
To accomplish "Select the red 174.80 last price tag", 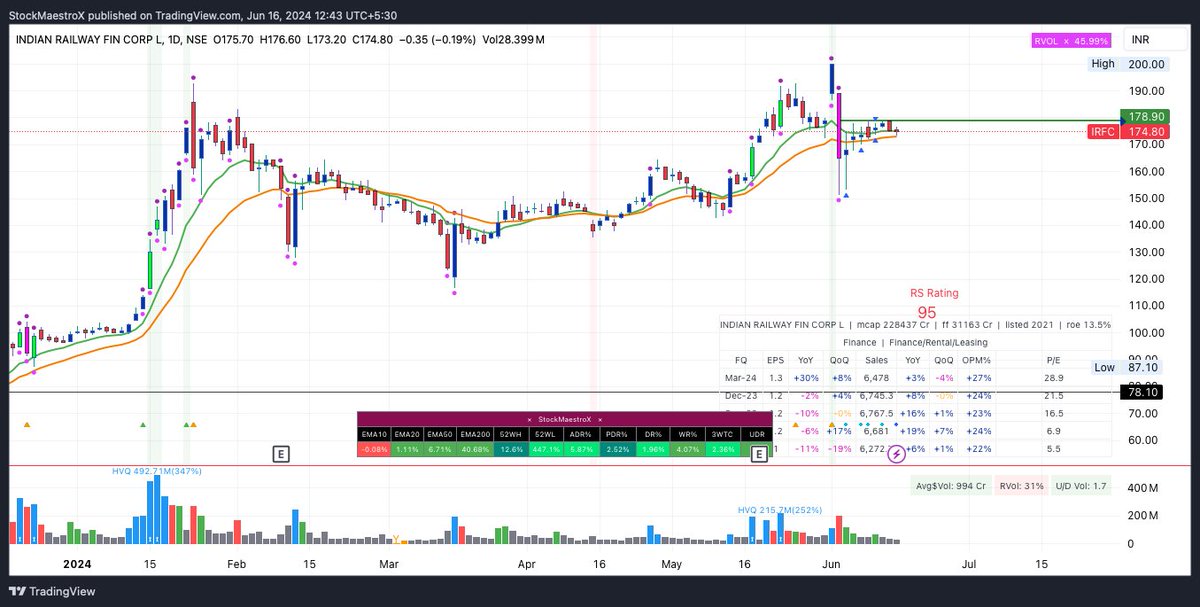I will 1145,132.
